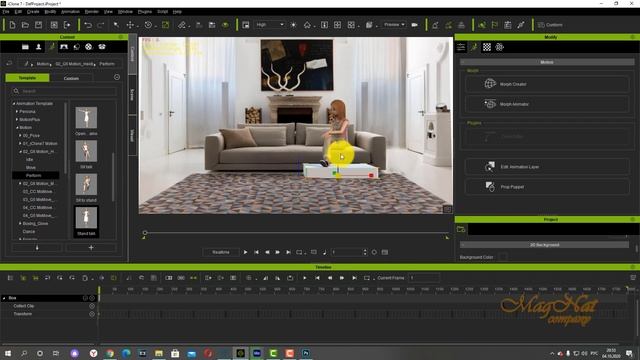The width and height of the screenshot is (640, 360).
Task: Toggle Collect Clip track circle button
Action: tap(92, 306)
